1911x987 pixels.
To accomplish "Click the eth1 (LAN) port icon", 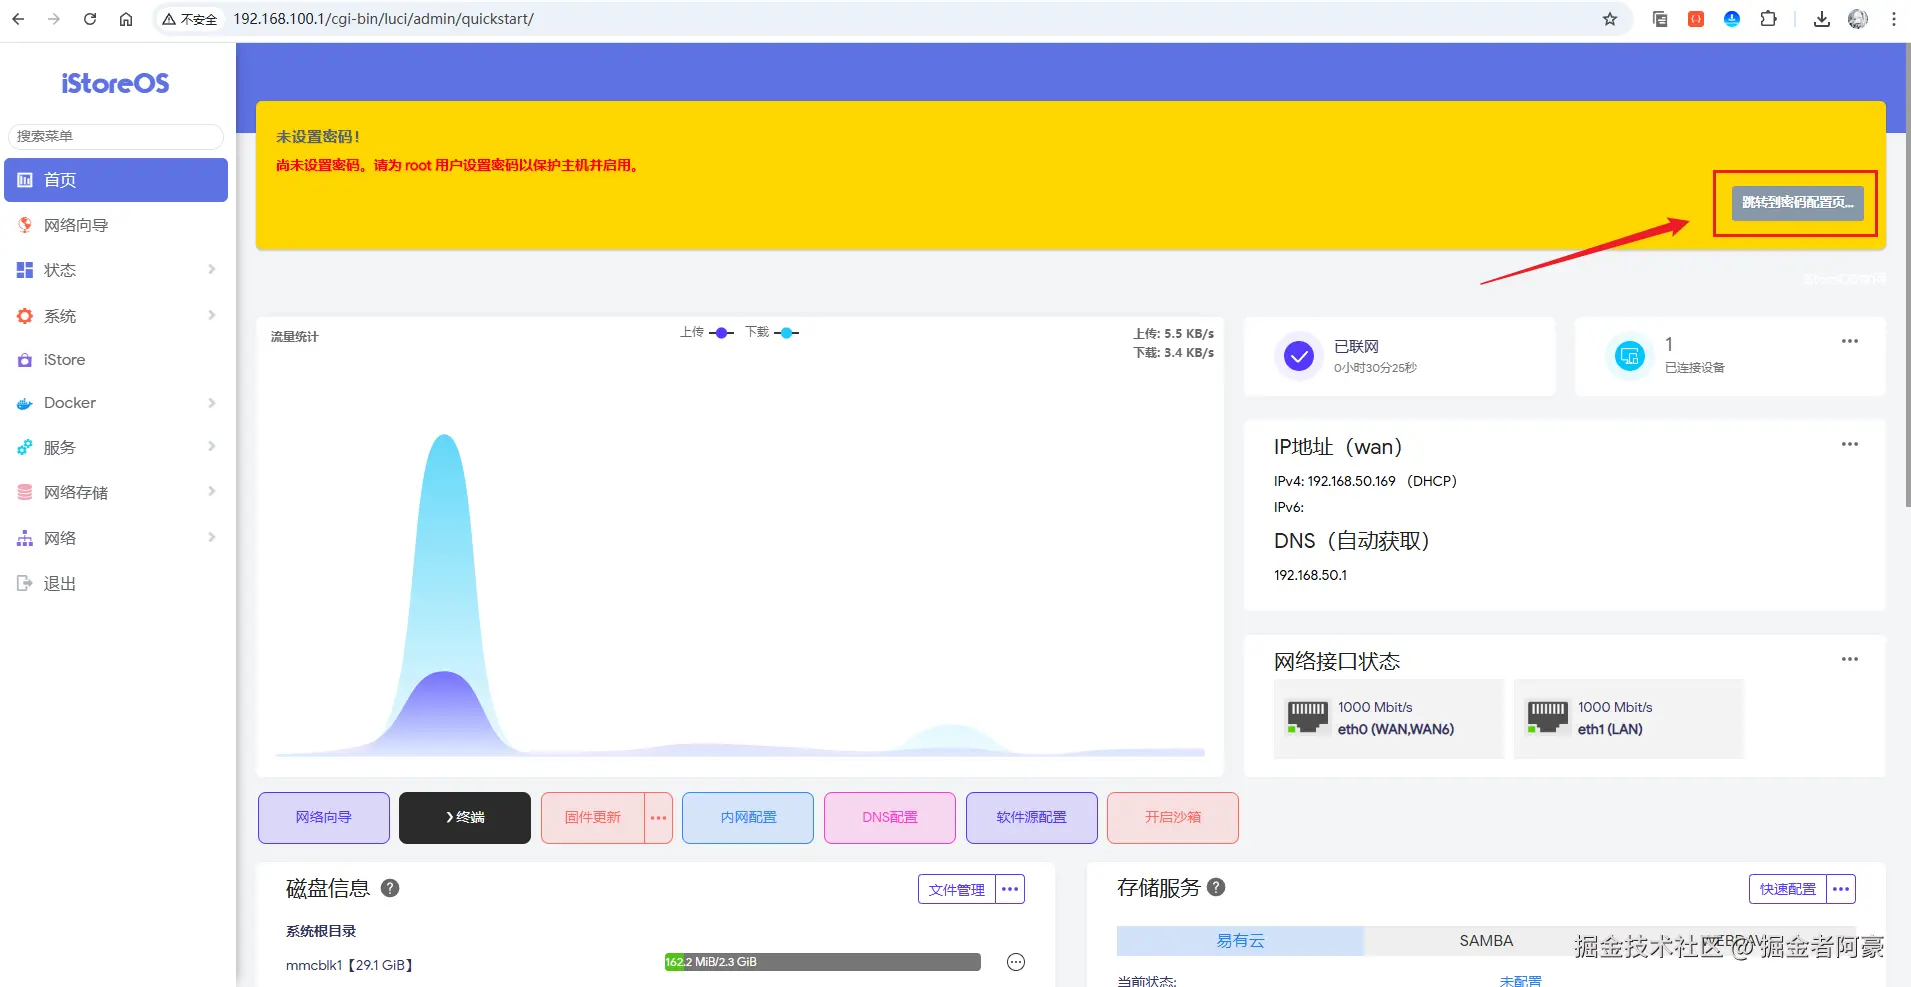I will (1547, 717).
